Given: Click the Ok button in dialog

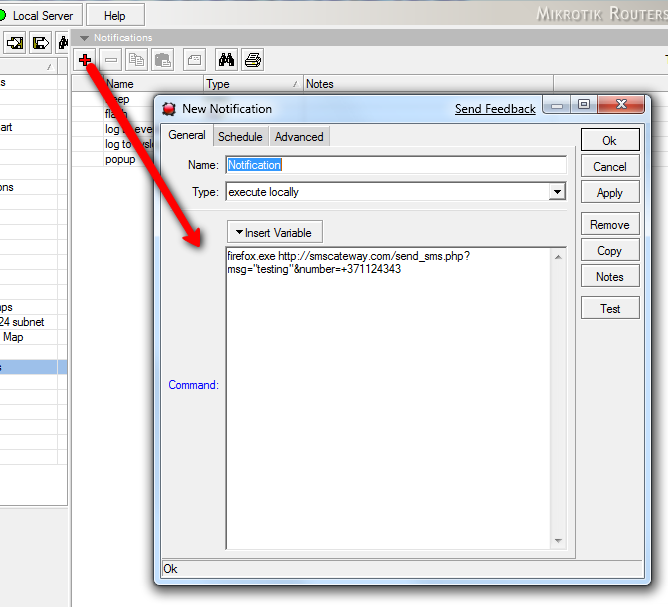Looking at the screenshot, I should click(610, 140).
